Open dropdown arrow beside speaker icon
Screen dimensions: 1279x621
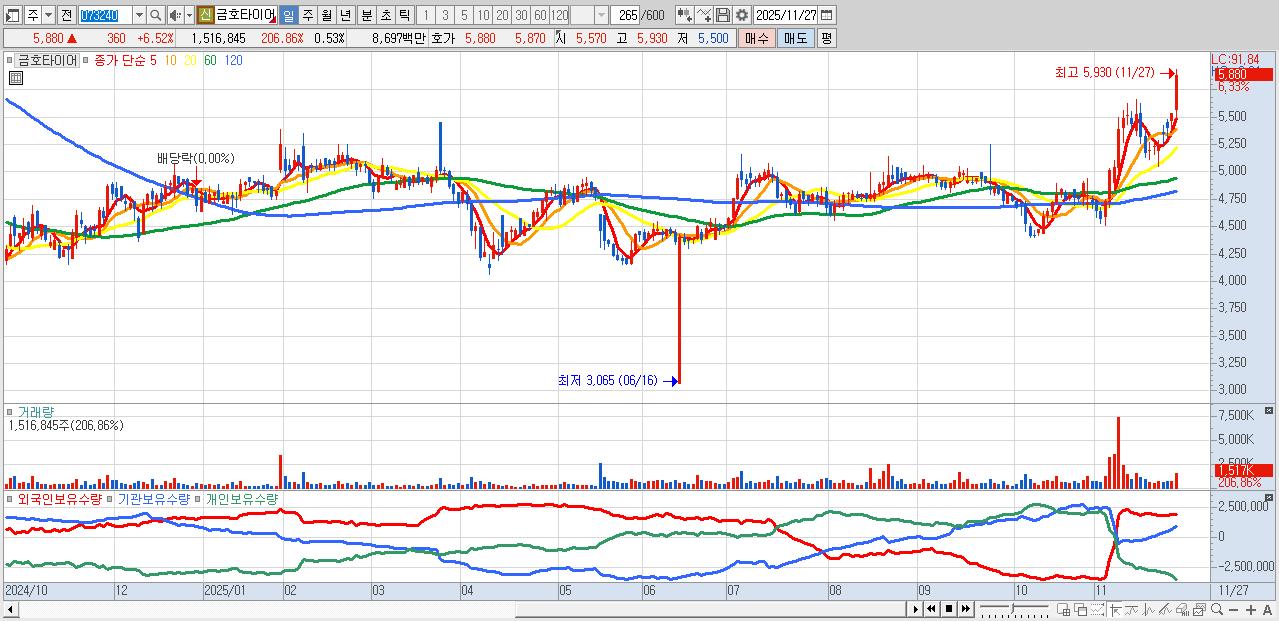tap(189, 15)
